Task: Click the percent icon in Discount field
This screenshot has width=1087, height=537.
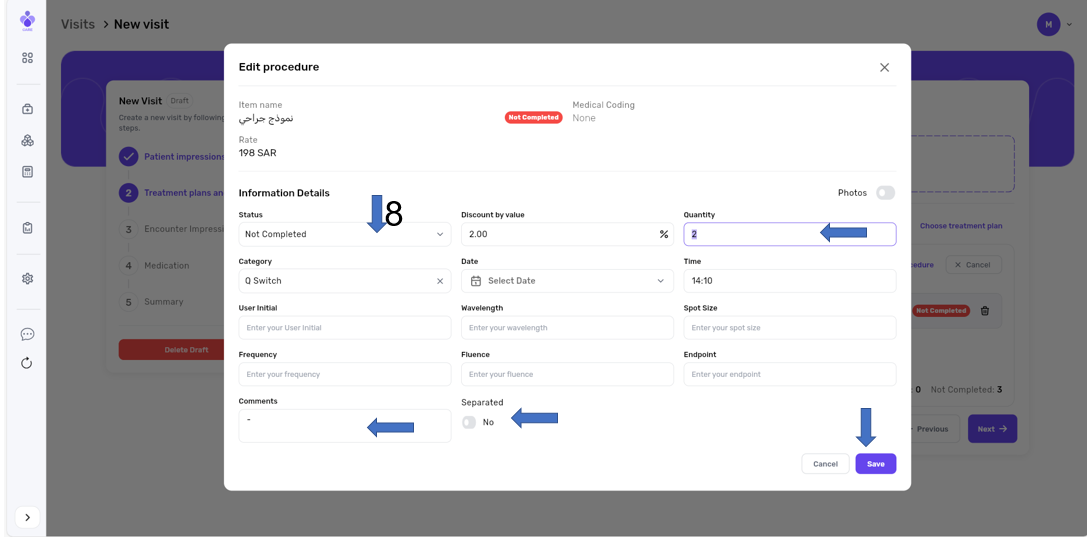Action: coord(663,234)
